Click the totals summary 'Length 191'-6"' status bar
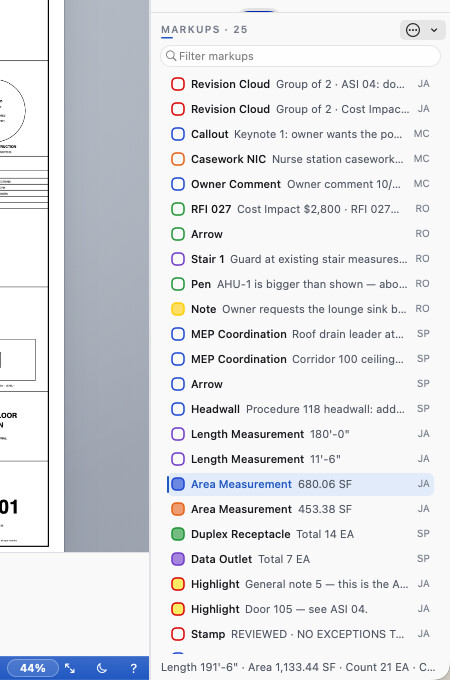 point(298,667)
